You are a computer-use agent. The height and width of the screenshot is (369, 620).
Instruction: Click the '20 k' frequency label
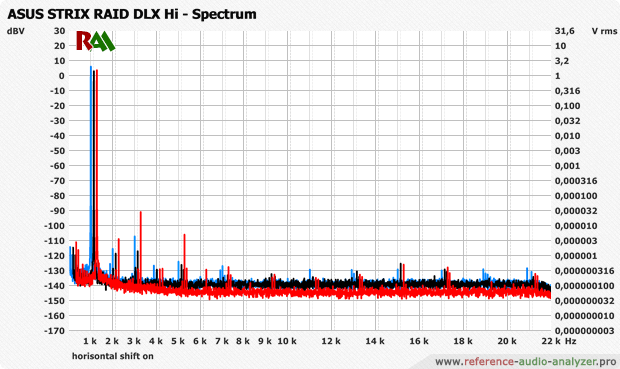click(x=507, y=341)
